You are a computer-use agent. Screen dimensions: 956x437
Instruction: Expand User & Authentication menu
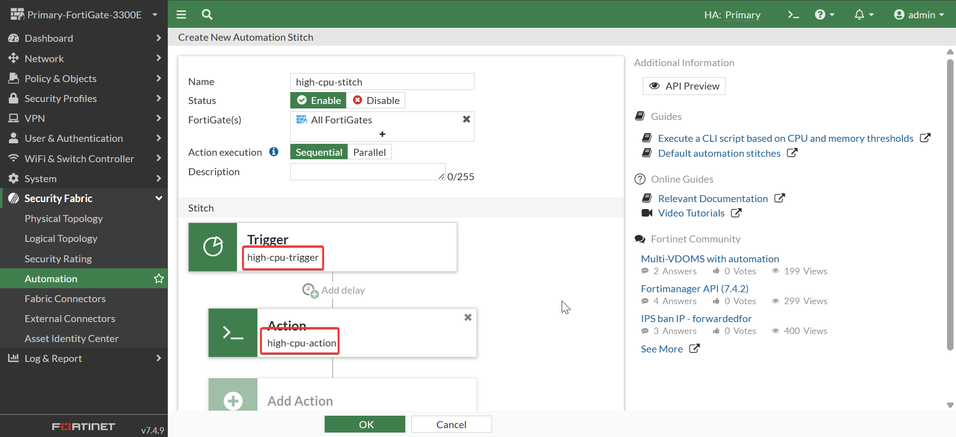(x=84, y=138)
